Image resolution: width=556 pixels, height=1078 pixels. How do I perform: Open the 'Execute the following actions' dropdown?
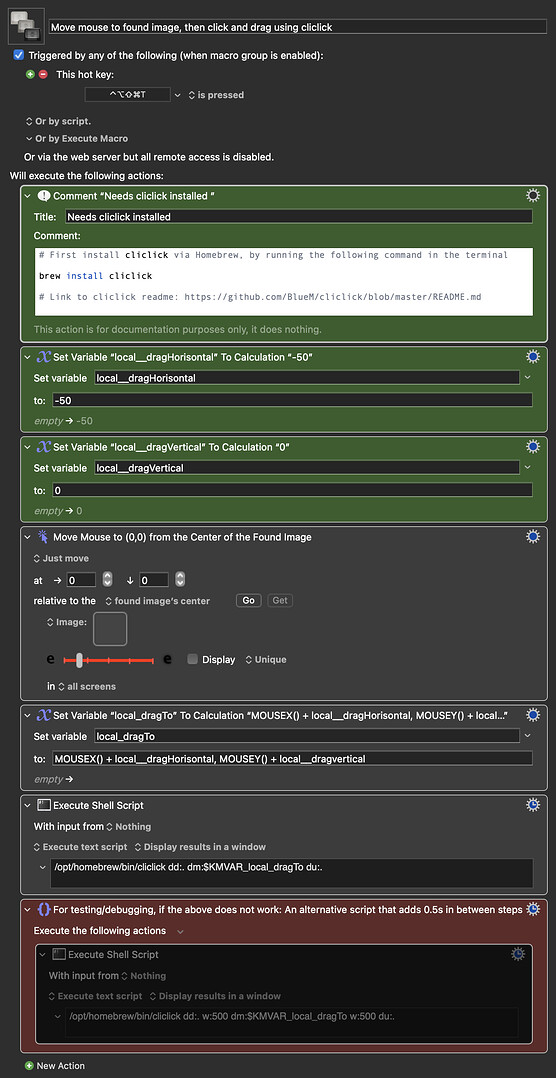point(180,931)
